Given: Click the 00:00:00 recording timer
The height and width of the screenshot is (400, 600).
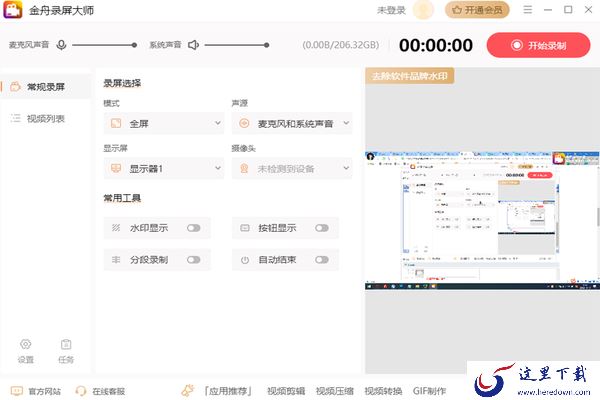Looking at the screenshot, I should click(435, 45).
